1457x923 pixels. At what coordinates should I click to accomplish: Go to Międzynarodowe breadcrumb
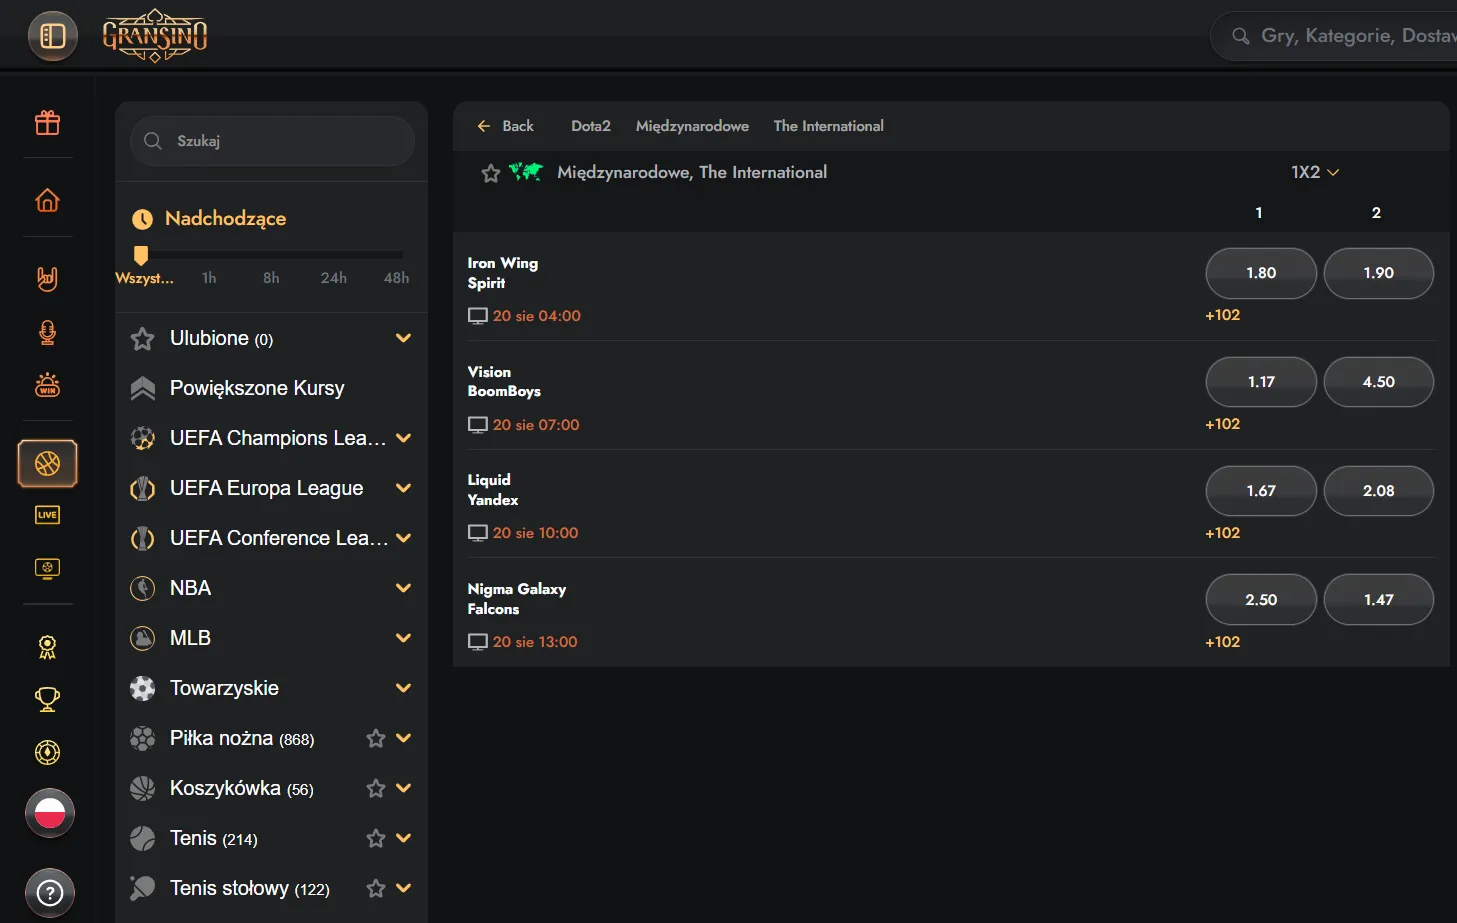tap(692, 126)
